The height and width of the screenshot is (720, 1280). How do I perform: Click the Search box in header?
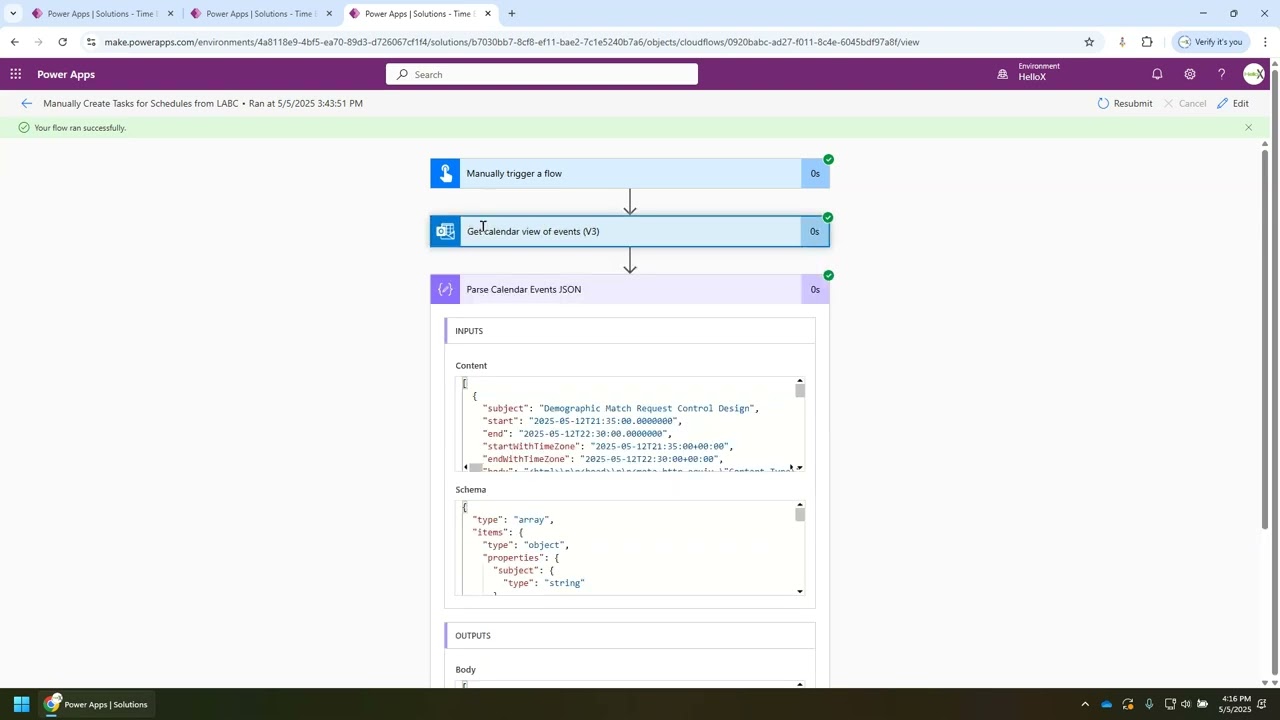(x=542, y=74)
